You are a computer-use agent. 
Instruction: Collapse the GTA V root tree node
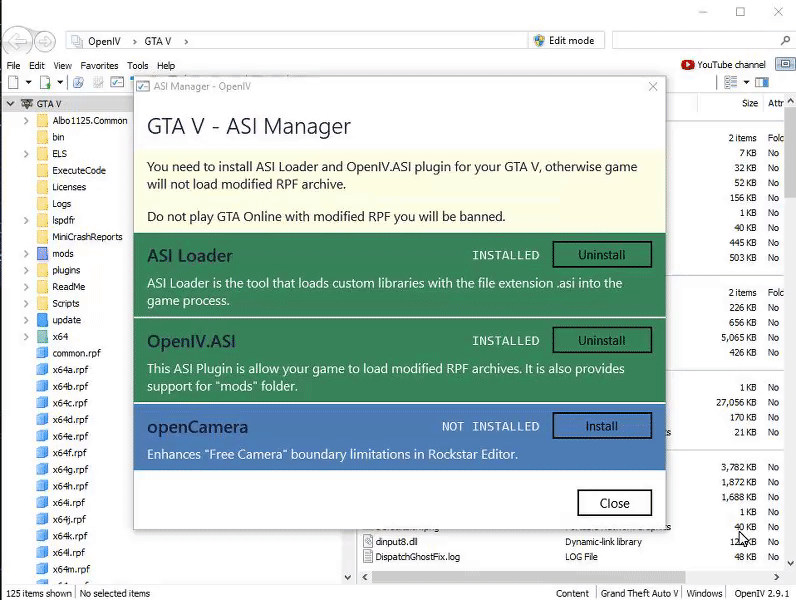(10, 104)
